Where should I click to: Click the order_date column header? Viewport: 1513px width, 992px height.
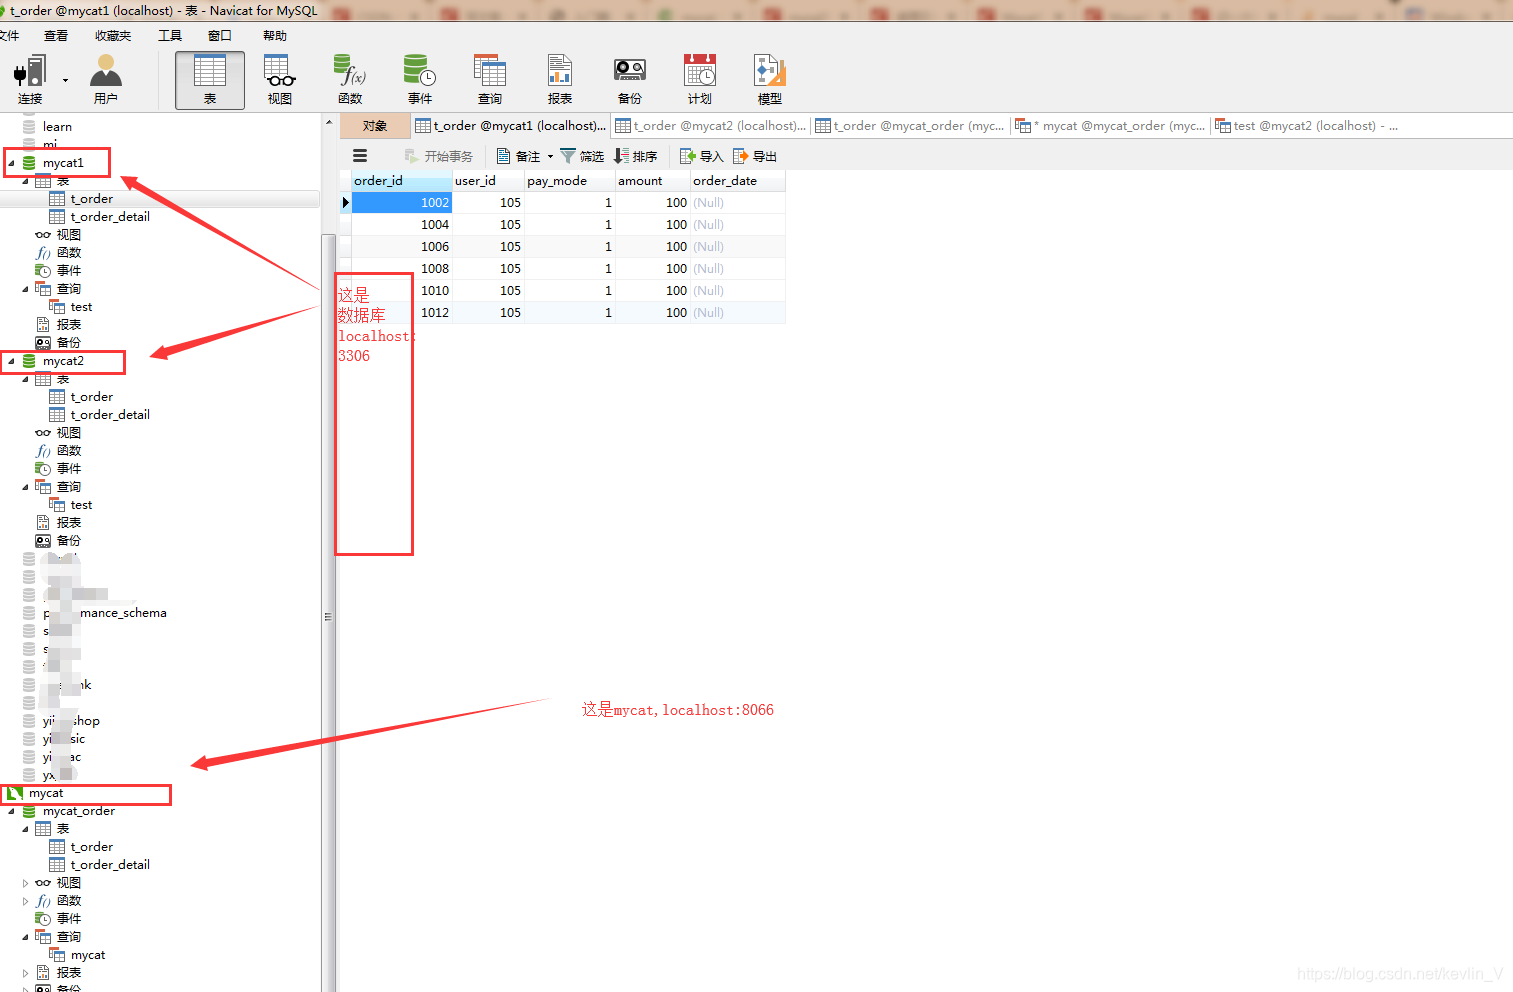(x=738, y=181)
